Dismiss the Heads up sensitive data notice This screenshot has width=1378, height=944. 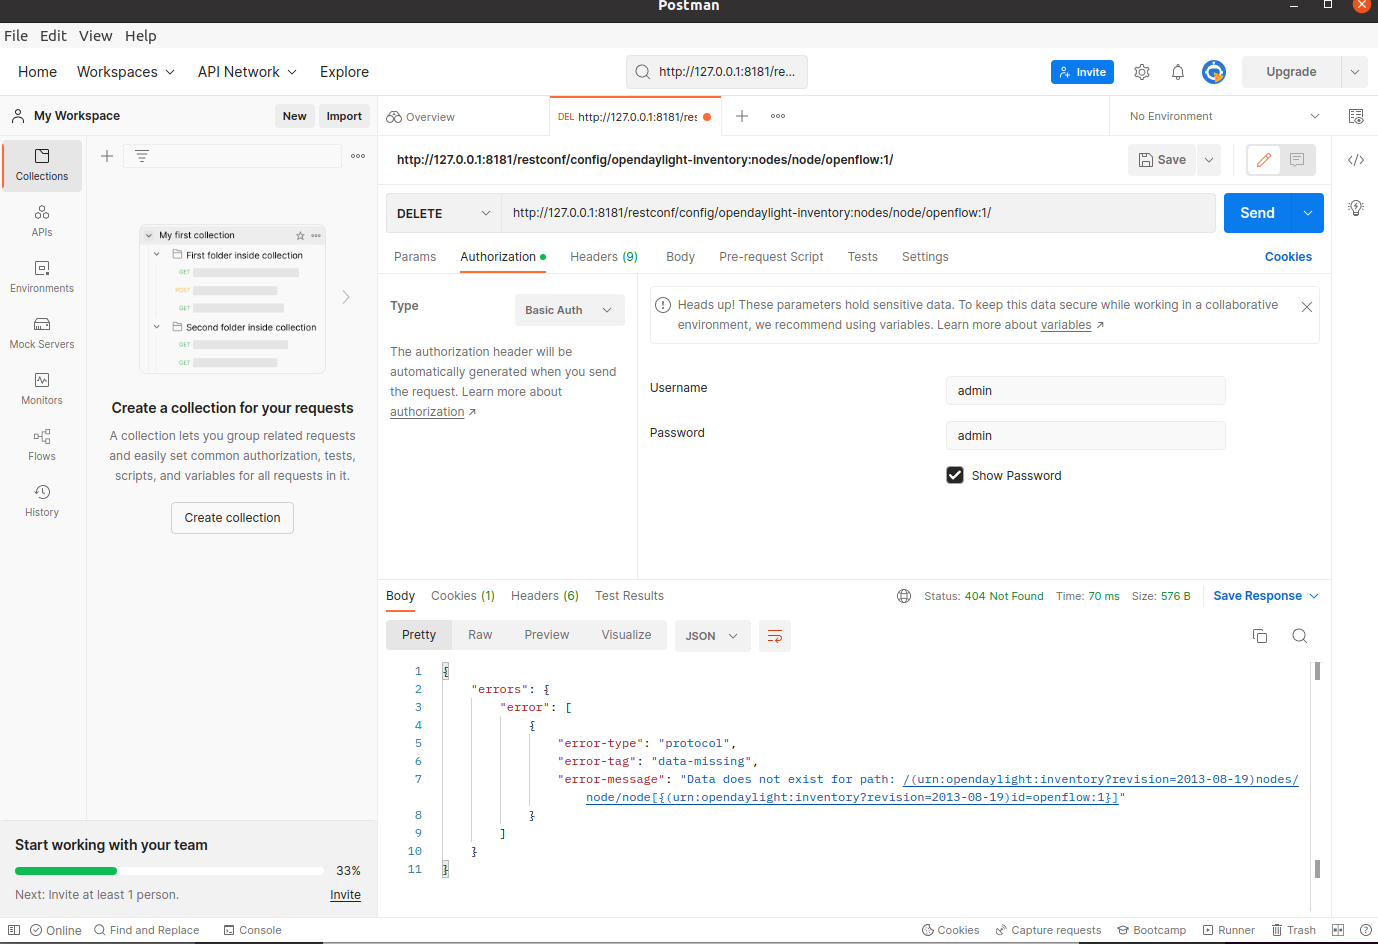point(1307,307)
